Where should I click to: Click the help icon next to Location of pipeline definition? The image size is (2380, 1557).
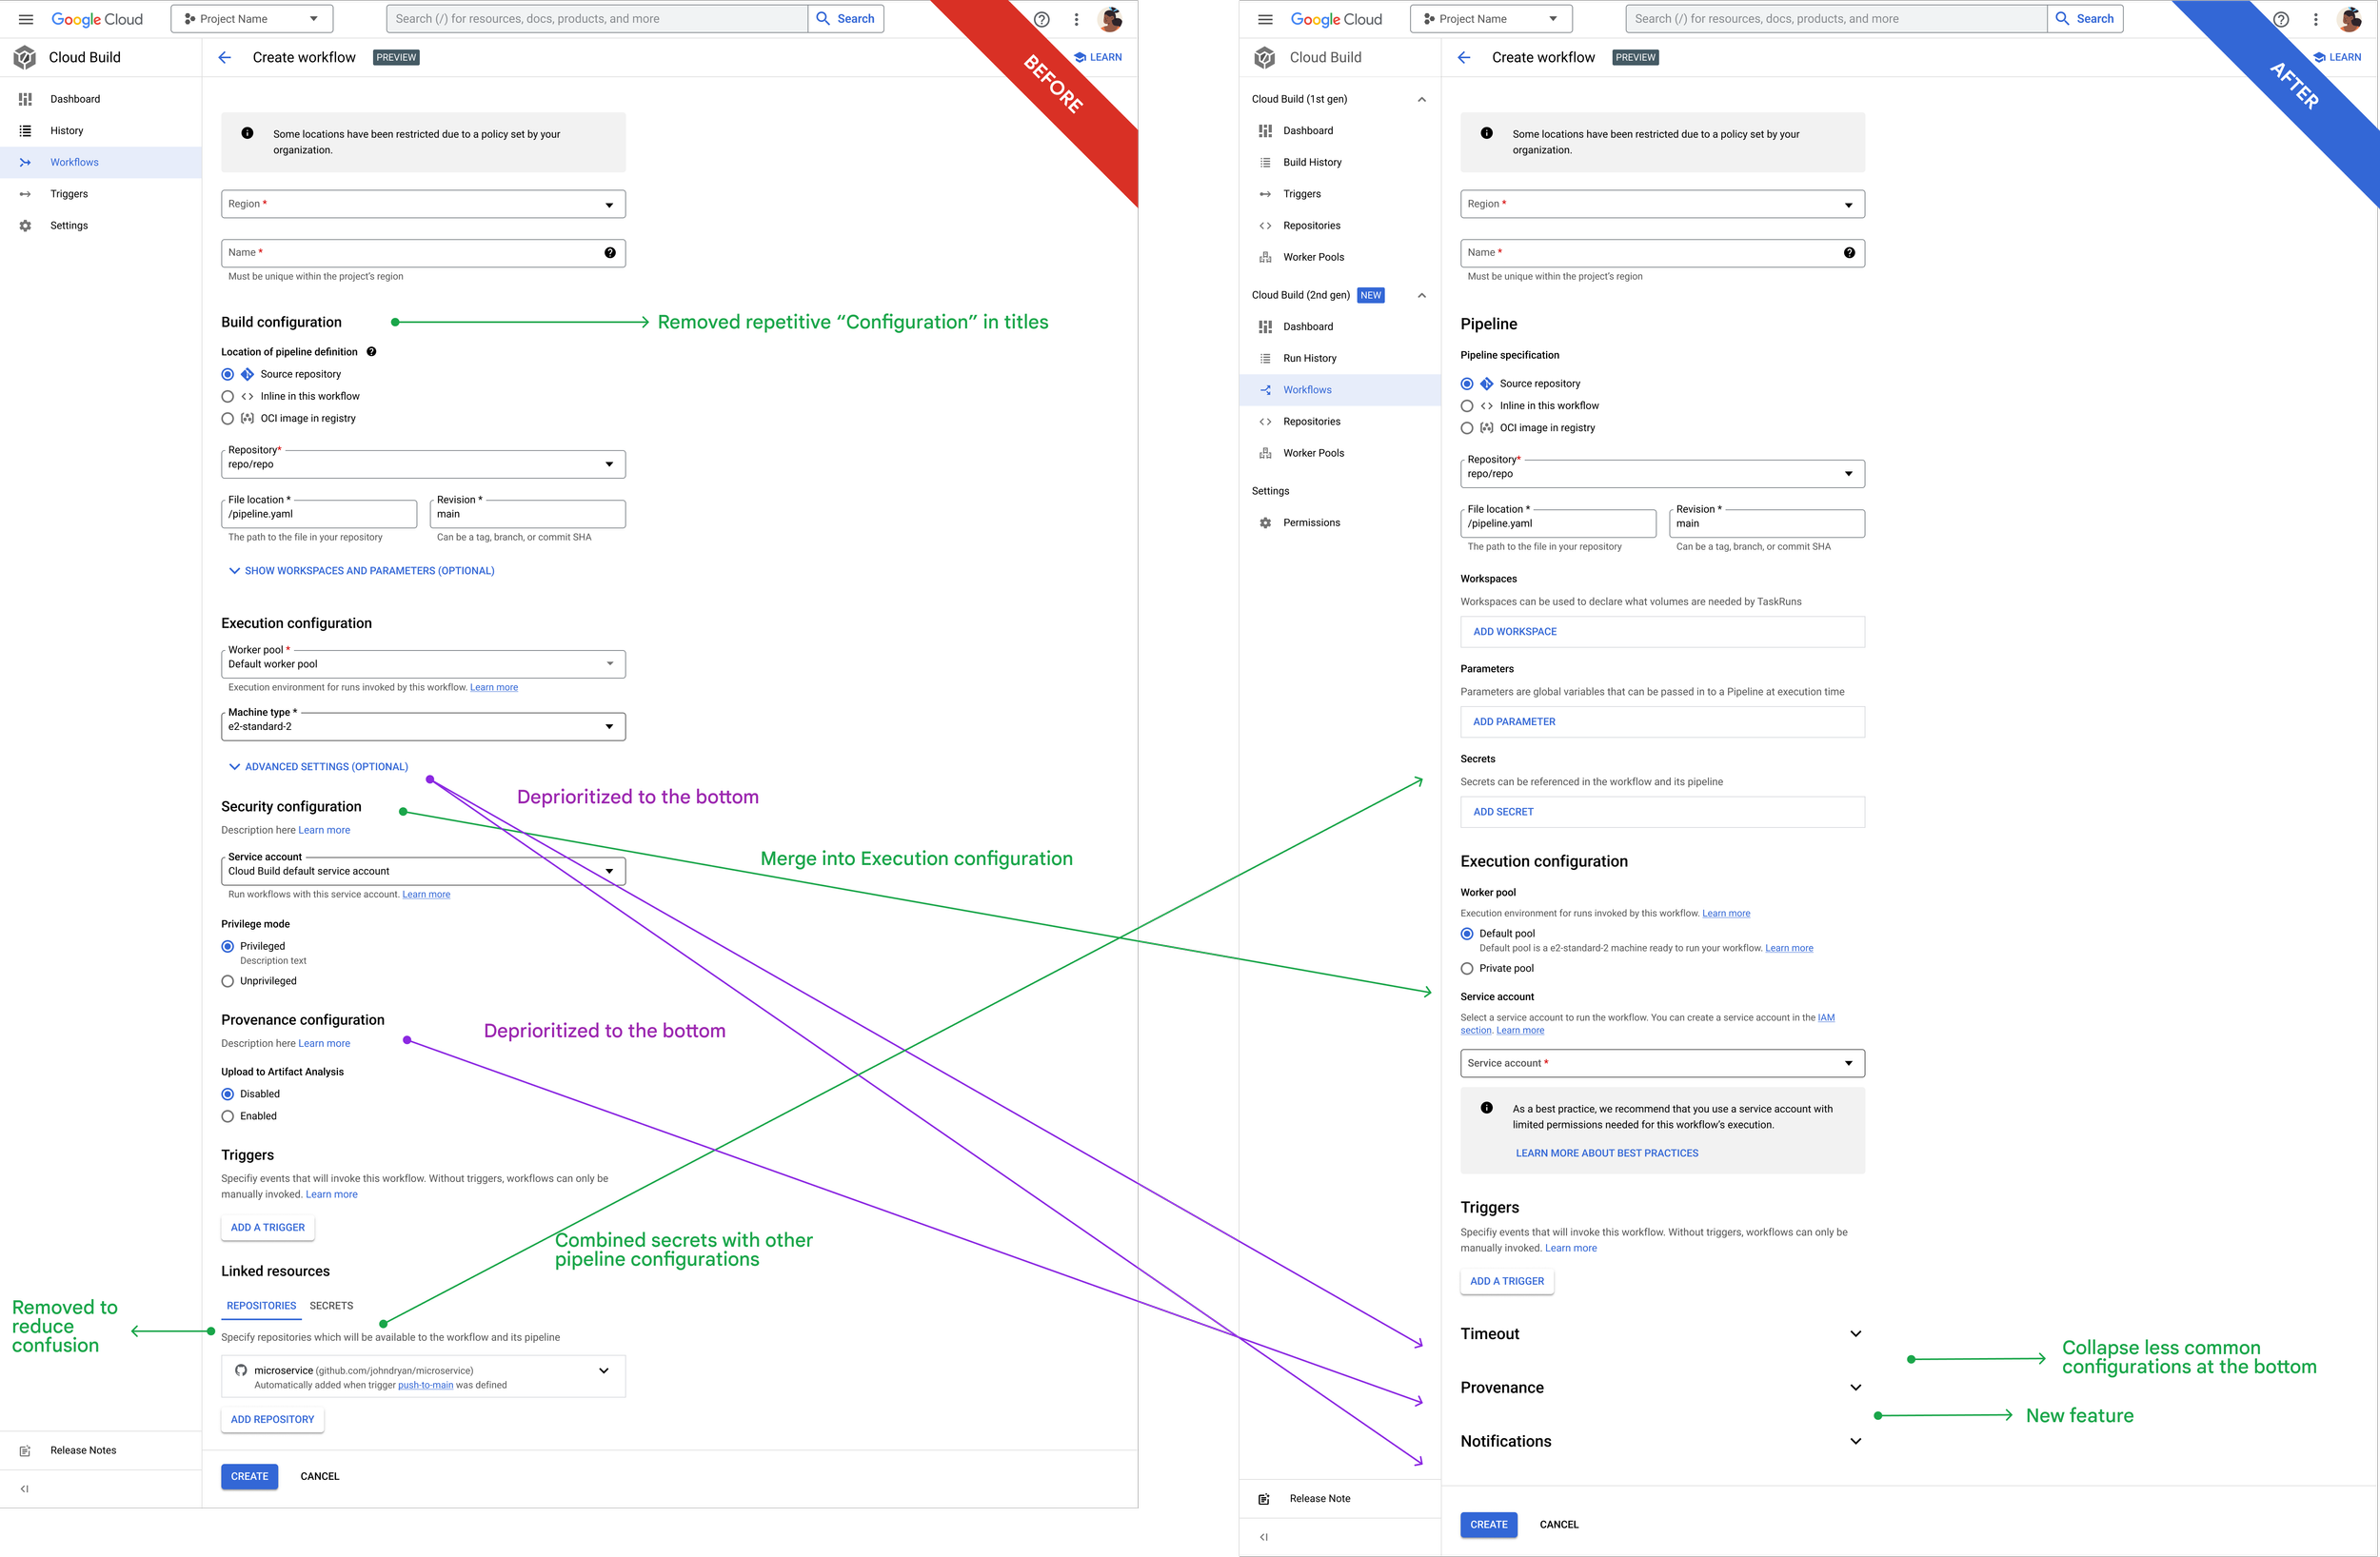point(371,352)
